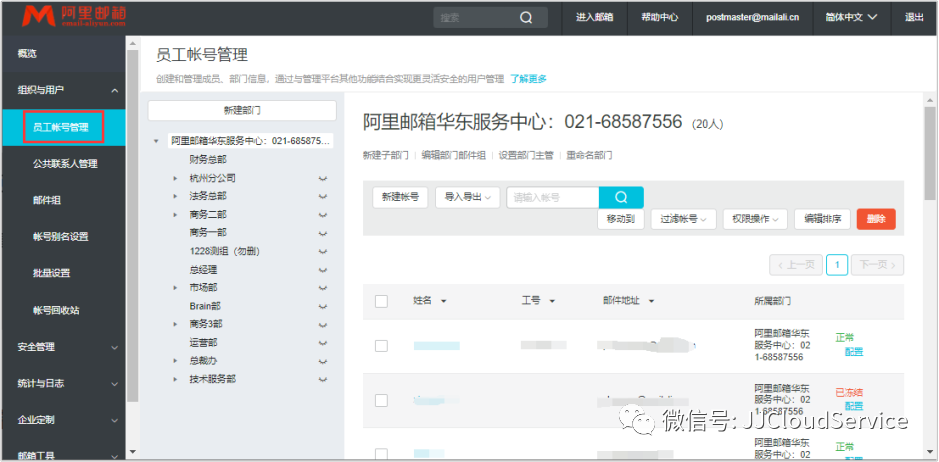This screenshot has width=939, height=462.
Task: Open chevron menu beside 商务一部
Action: coord(324,232)
